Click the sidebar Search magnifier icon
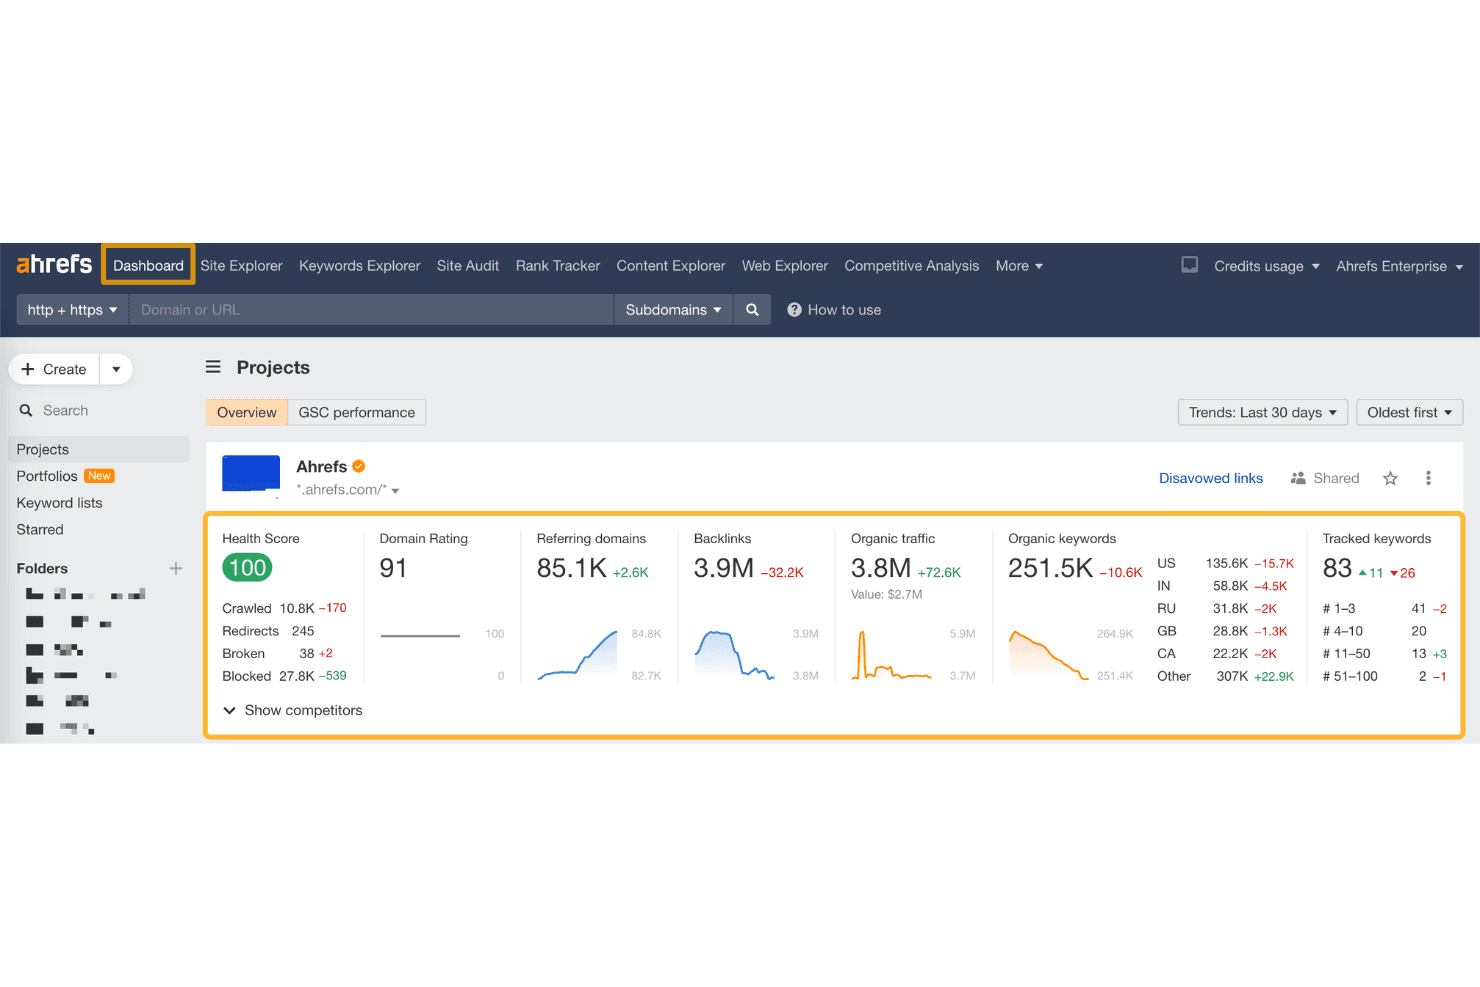Screen dimensions: 1480x987 click(x=26, y=411)
